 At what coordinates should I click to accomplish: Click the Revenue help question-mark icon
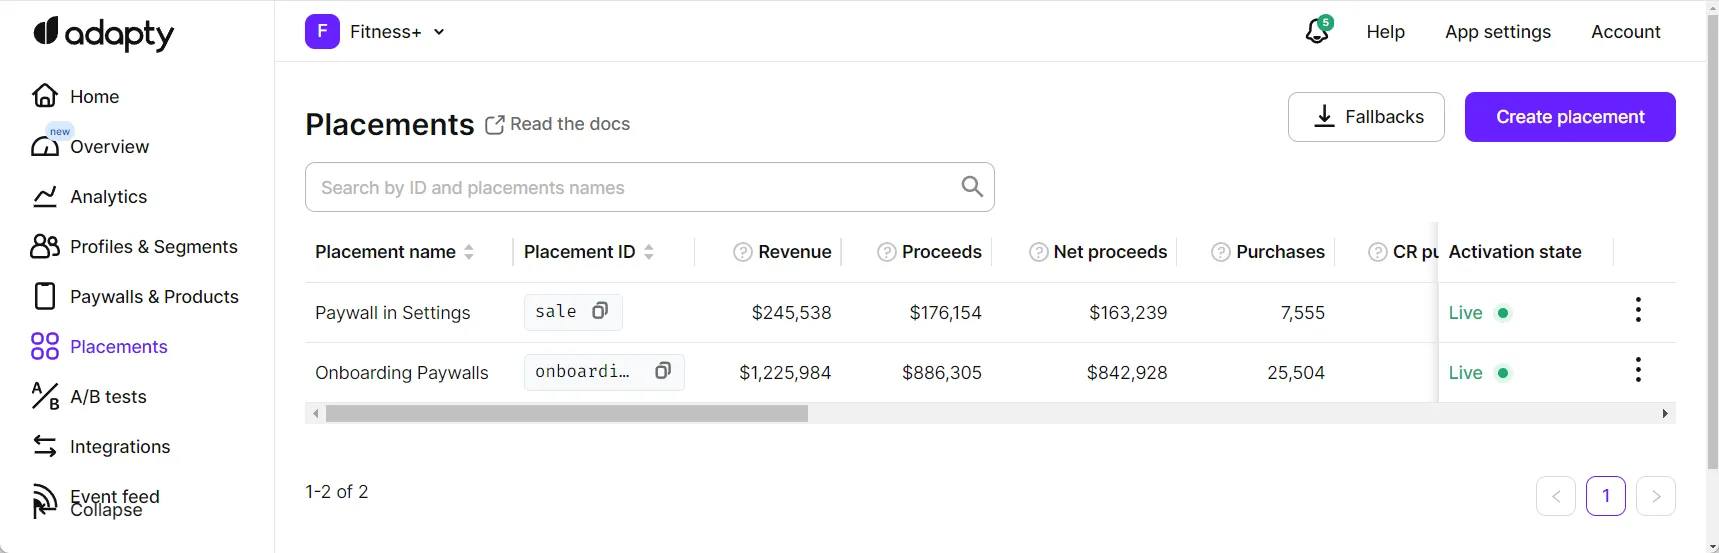(742, 252)
